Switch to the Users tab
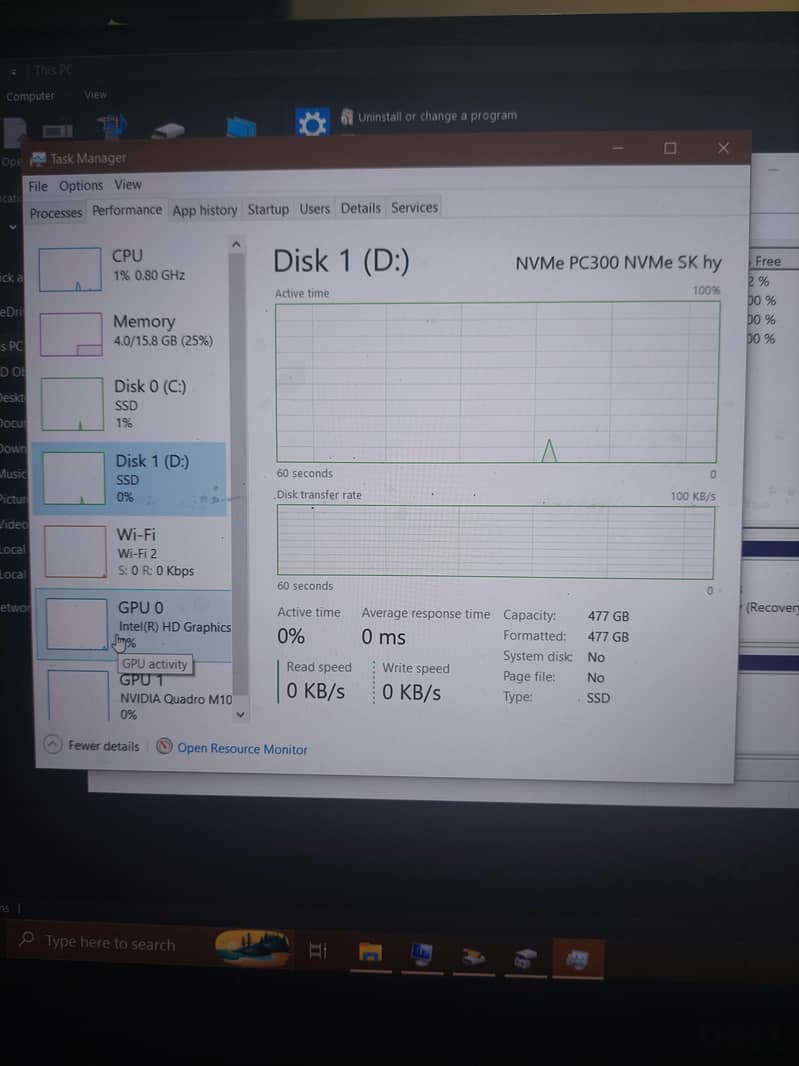Image resolution: width=799 pixels, height=1066 pixels. click(x=315, y=208)
